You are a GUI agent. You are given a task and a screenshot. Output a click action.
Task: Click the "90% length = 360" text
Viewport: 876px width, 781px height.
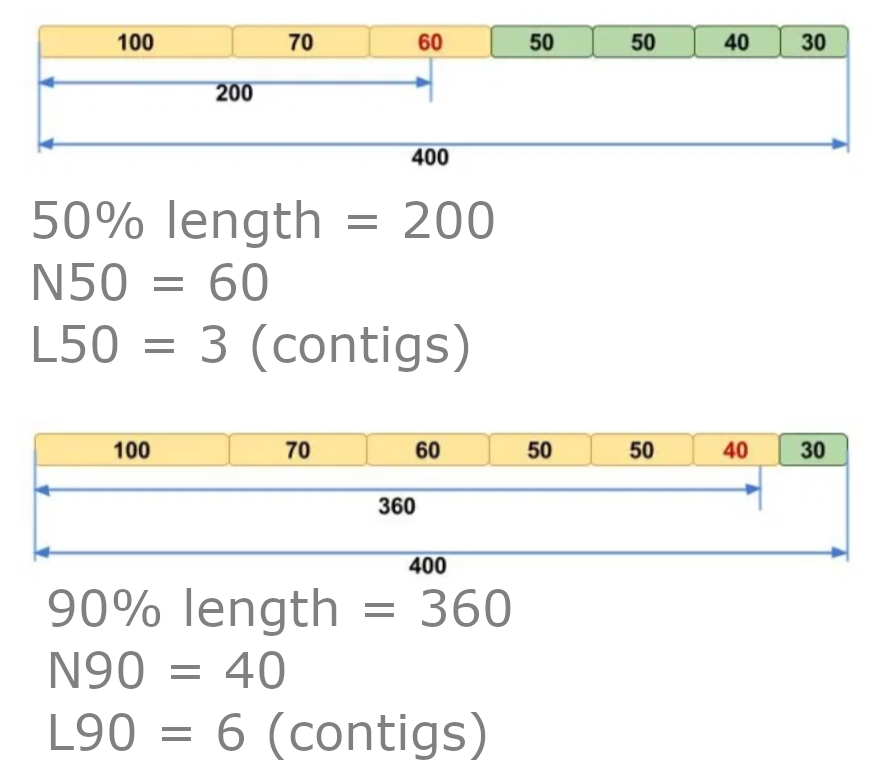[x=279, y=609]
